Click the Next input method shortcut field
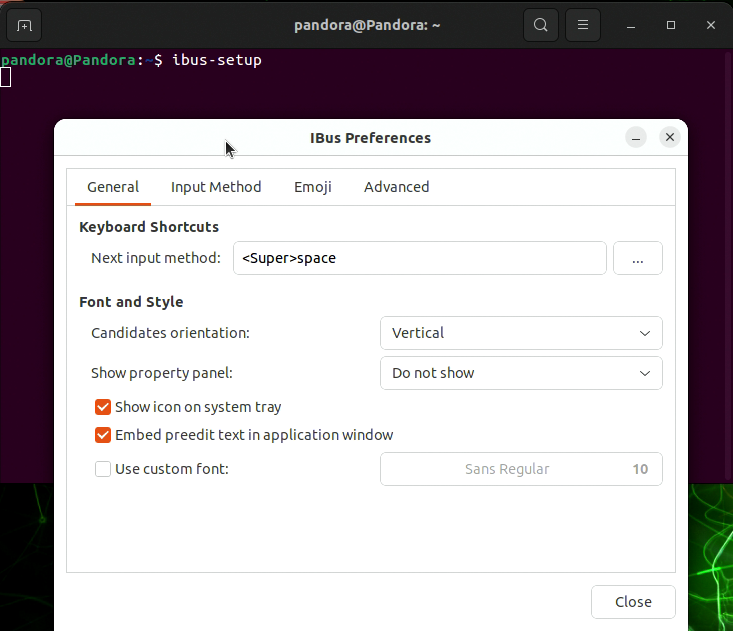 pyautogui.click(x=420, y=258)
